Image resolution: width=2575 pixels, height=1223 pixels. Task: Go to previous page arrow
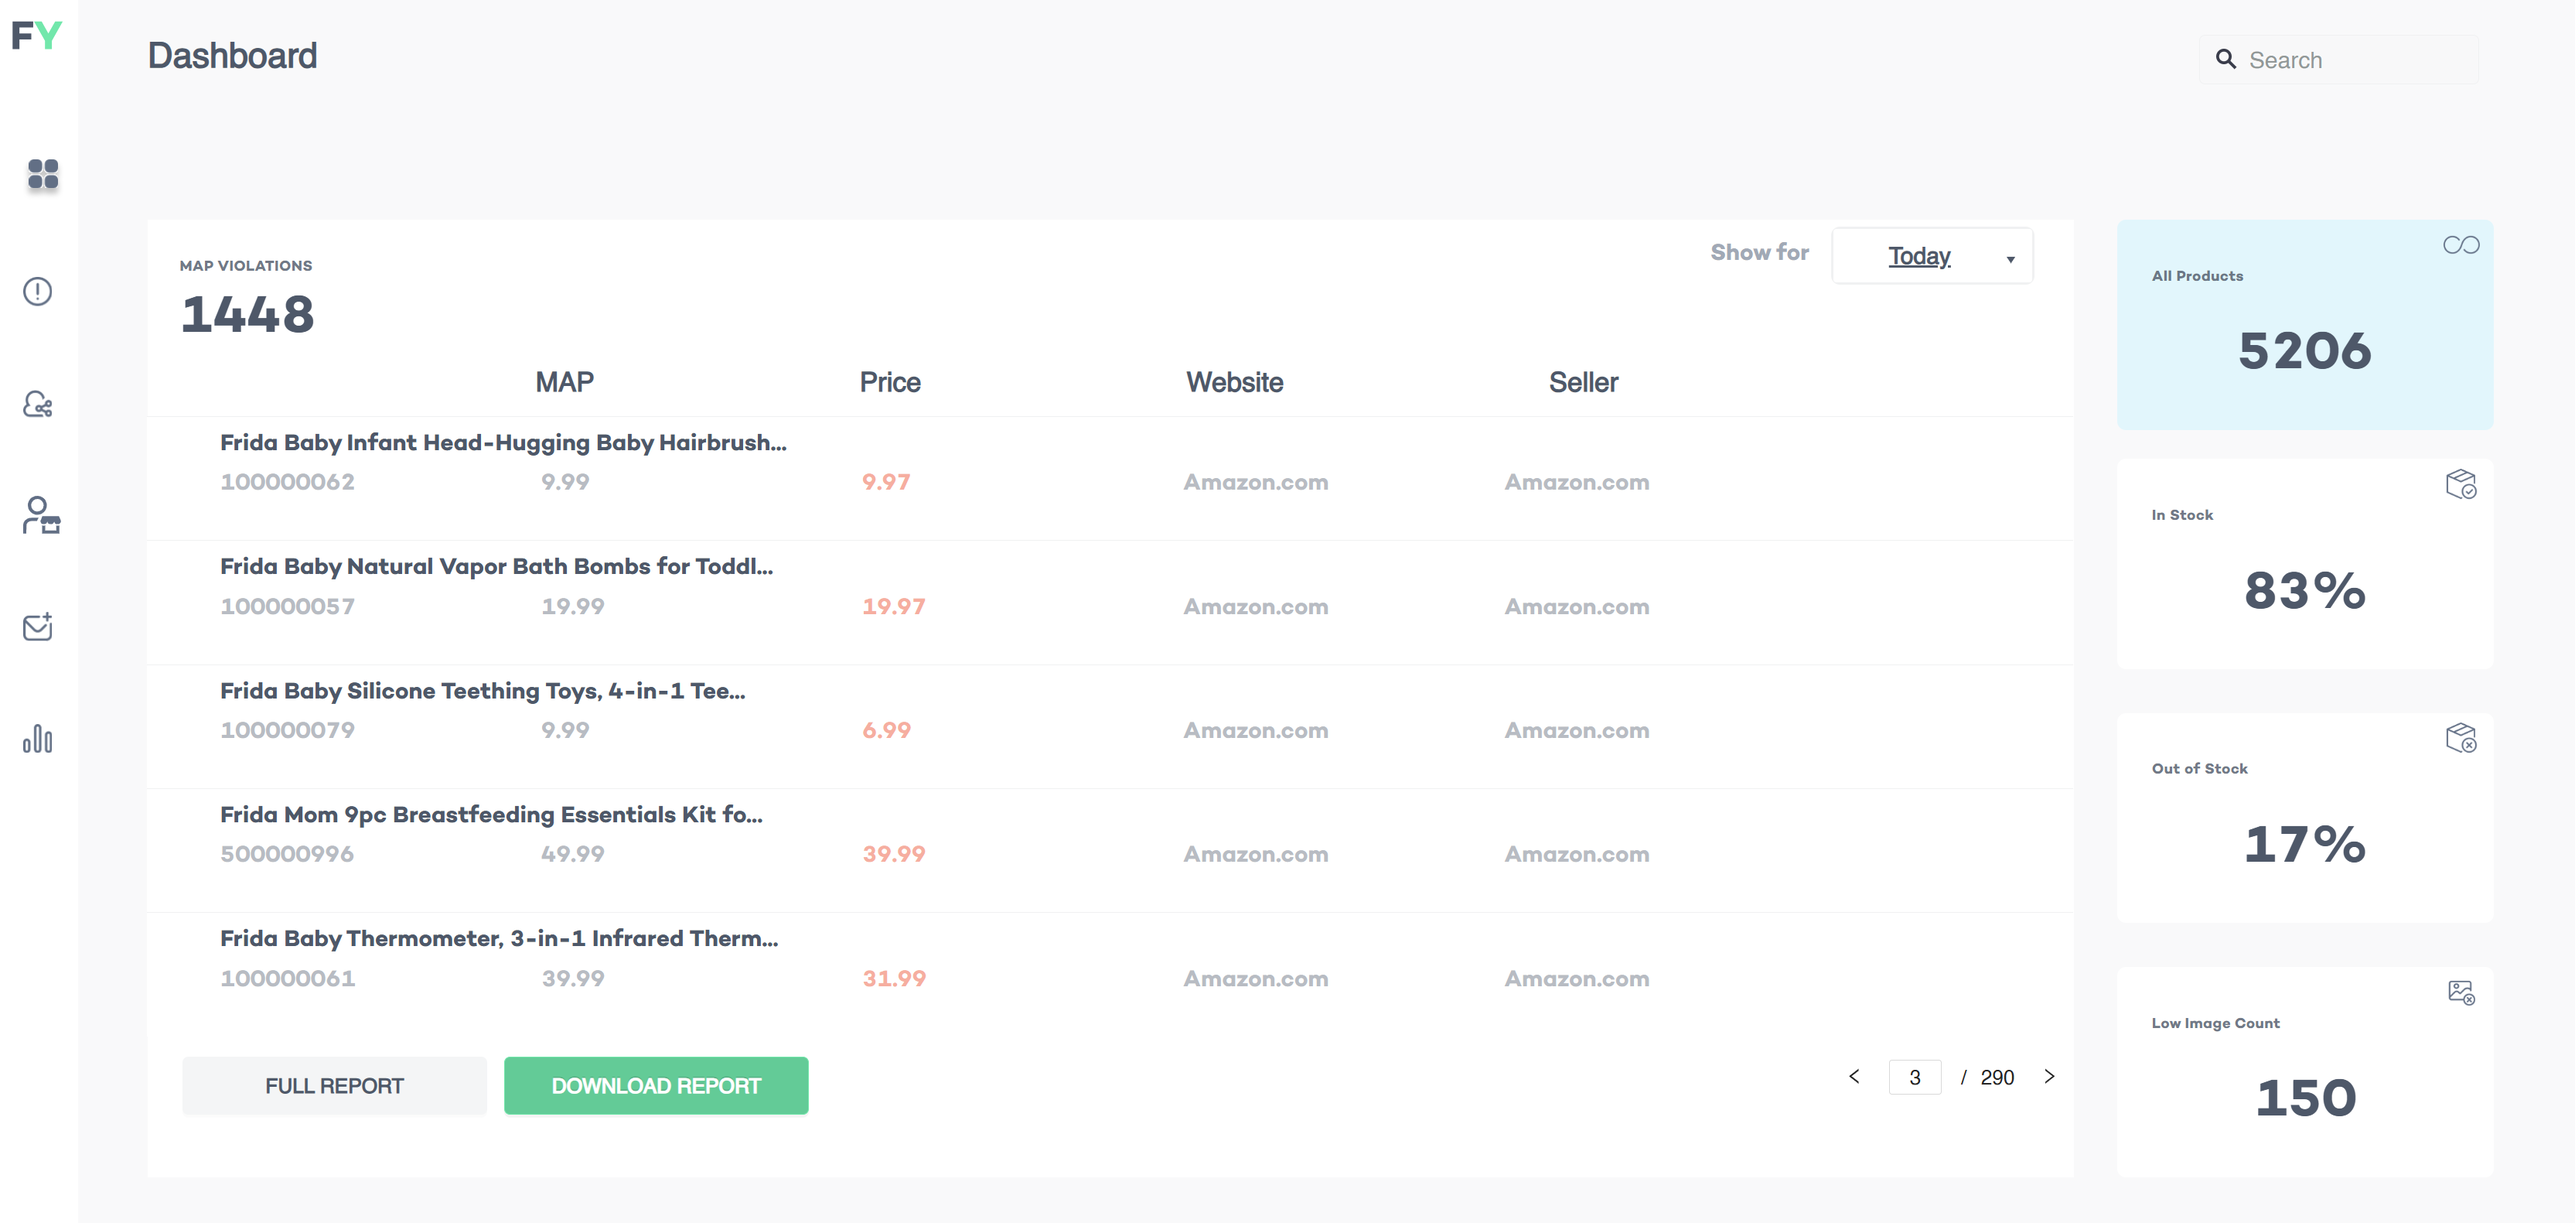click(x=1854, y=1076)
